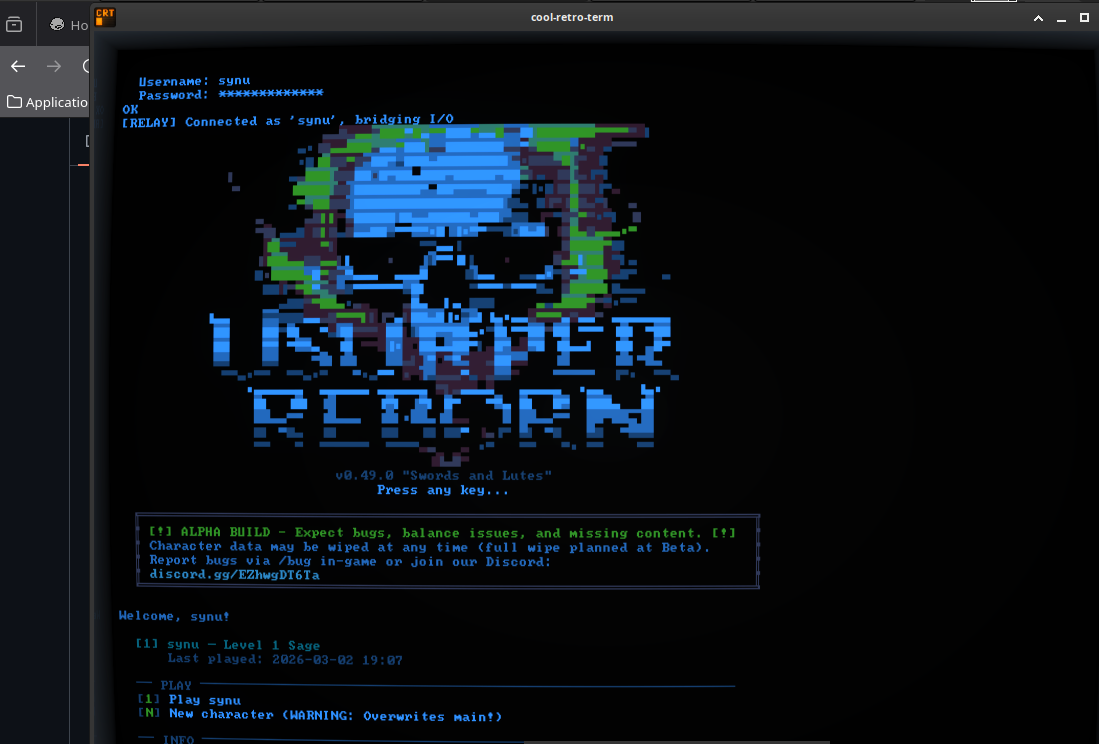Click the 'Welcome, synu!' greeting text
This screenshot has height=744, width=1099.
tap(174, 616)
